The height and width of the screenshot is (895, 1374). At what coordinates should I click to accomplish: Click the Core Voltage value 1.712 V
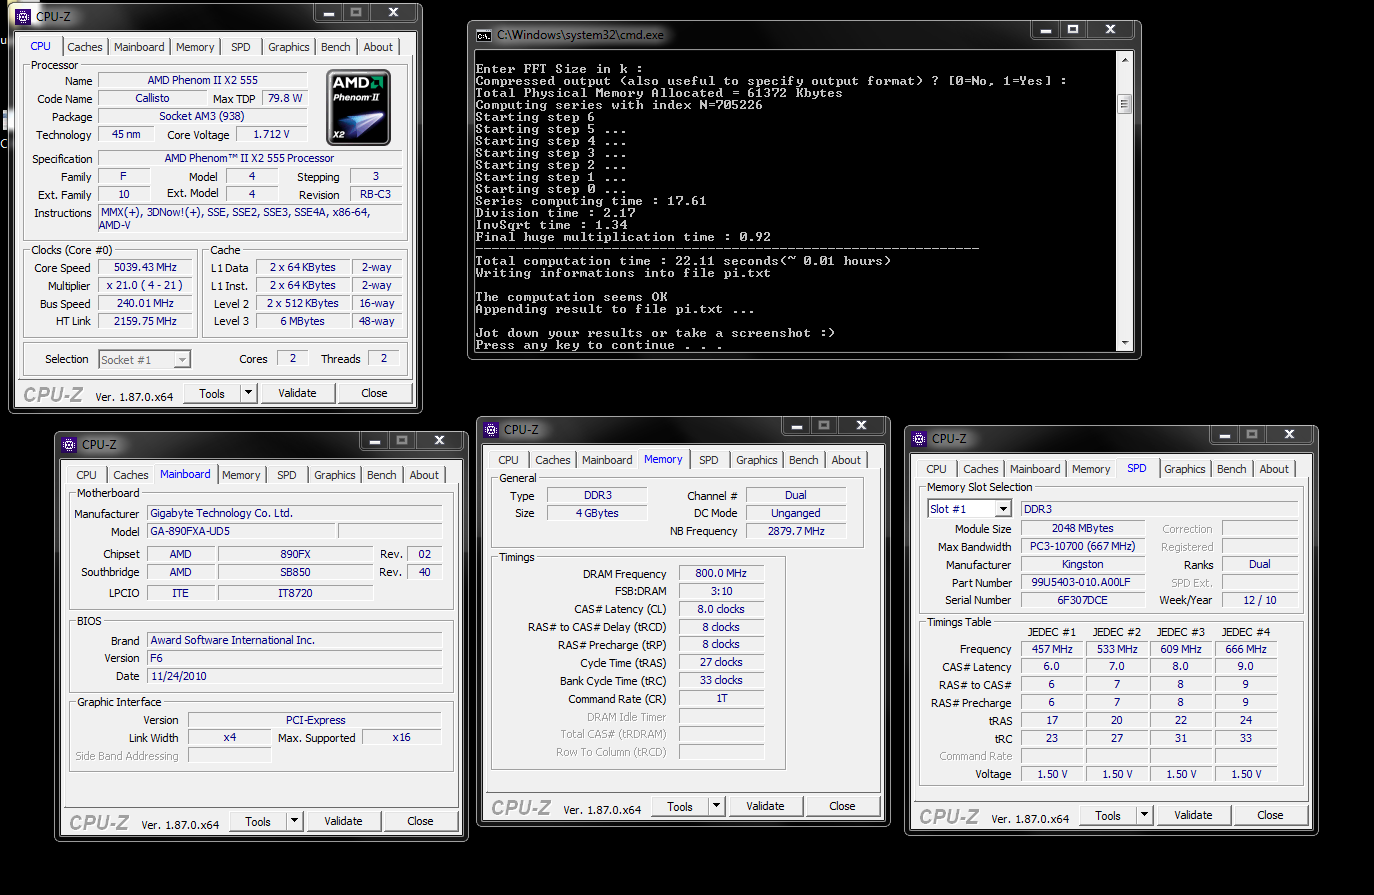tap(271, 134)
